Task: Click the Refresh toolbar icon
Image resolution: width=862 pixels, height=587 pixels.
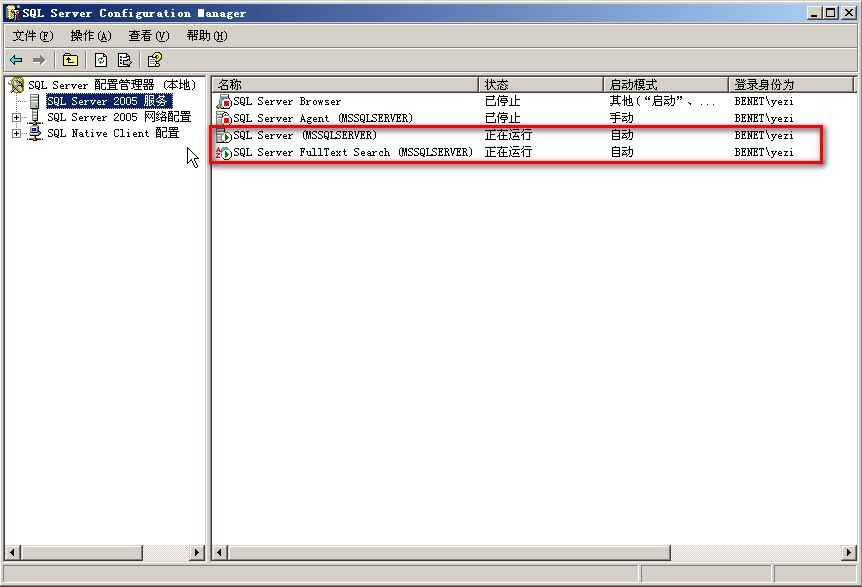Action: click(x=101, y=60)
